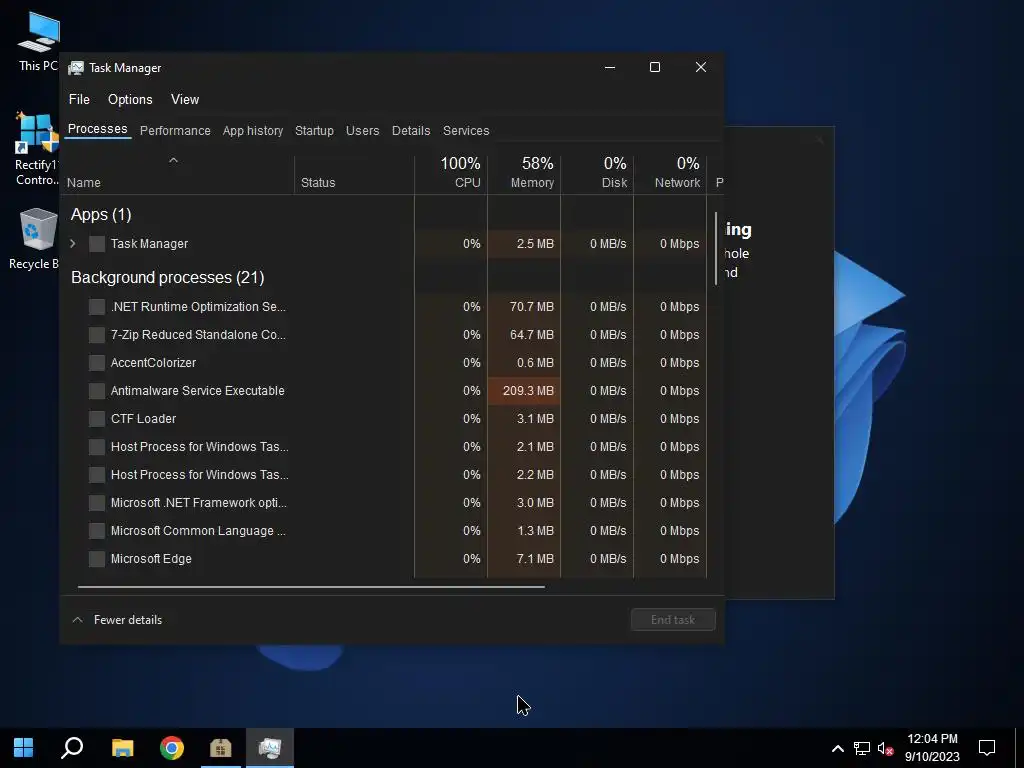Select the Rectify11 Control Center desktop icon
1024x768 pixels.
click(37, 150)
